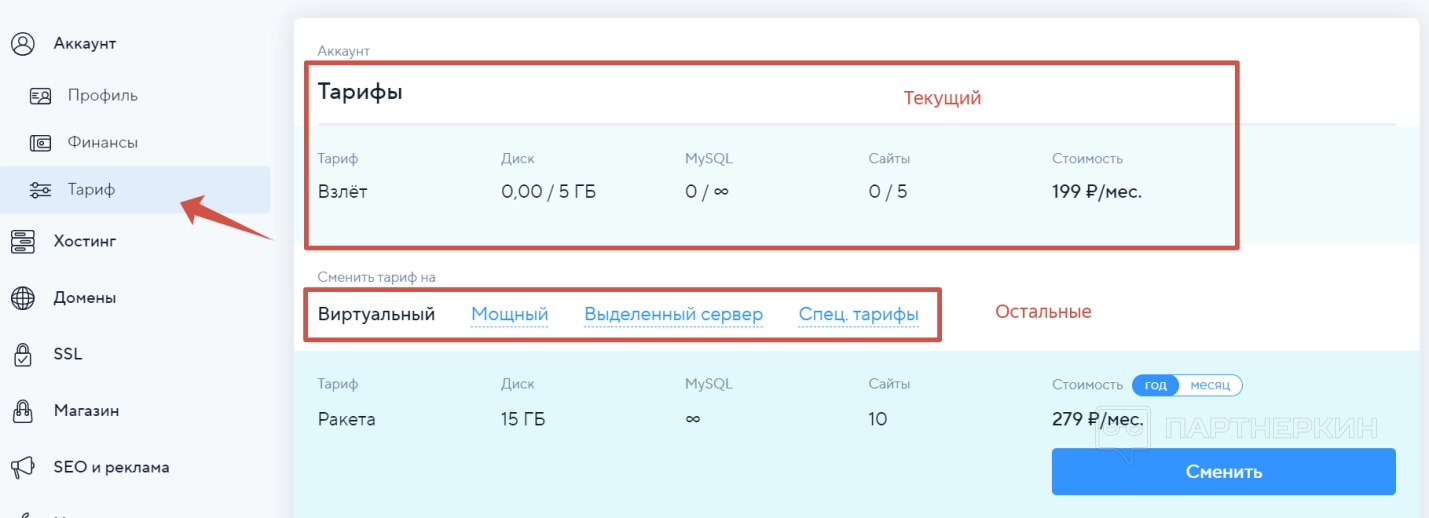Viewport: 1429px width, 518px height.
Task: Switch pricing toggle to 'месяц'
Action: pyautogui.click(x=1210, y=386)
